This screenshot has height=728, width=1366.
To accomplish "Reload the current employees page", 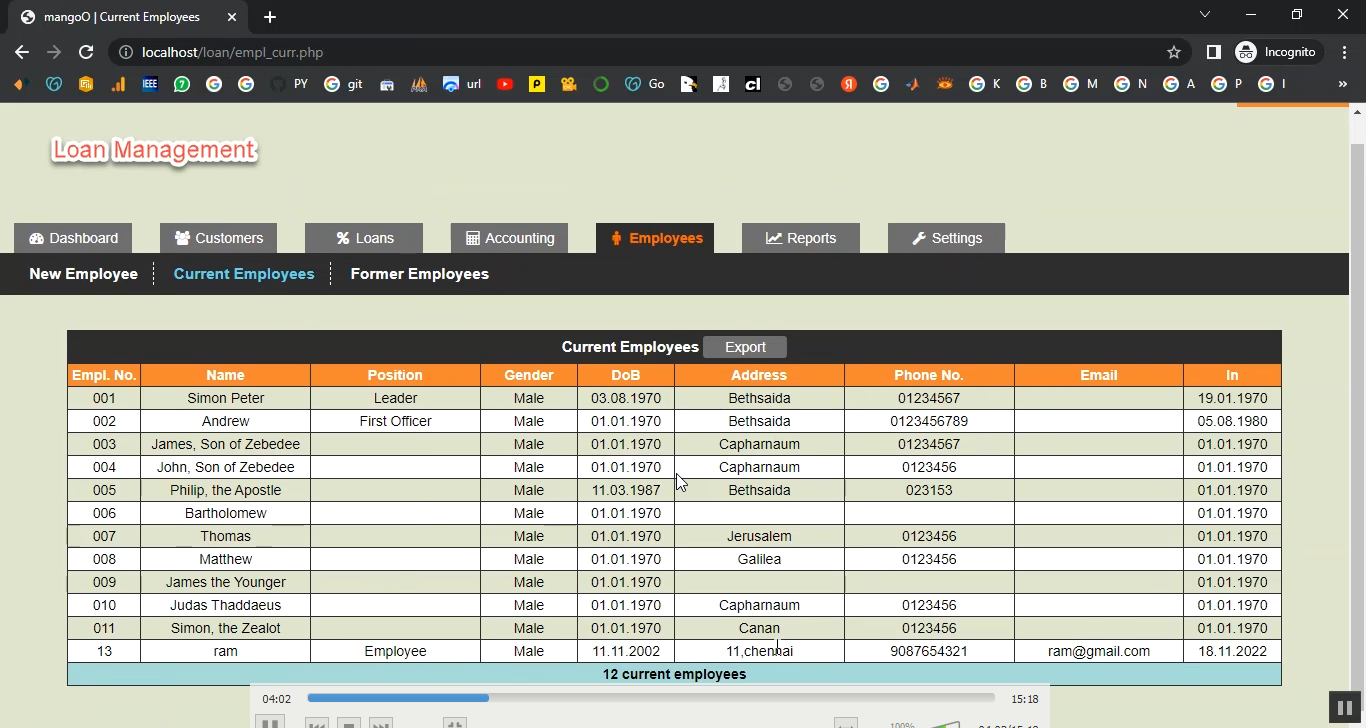I will point(86,52).
